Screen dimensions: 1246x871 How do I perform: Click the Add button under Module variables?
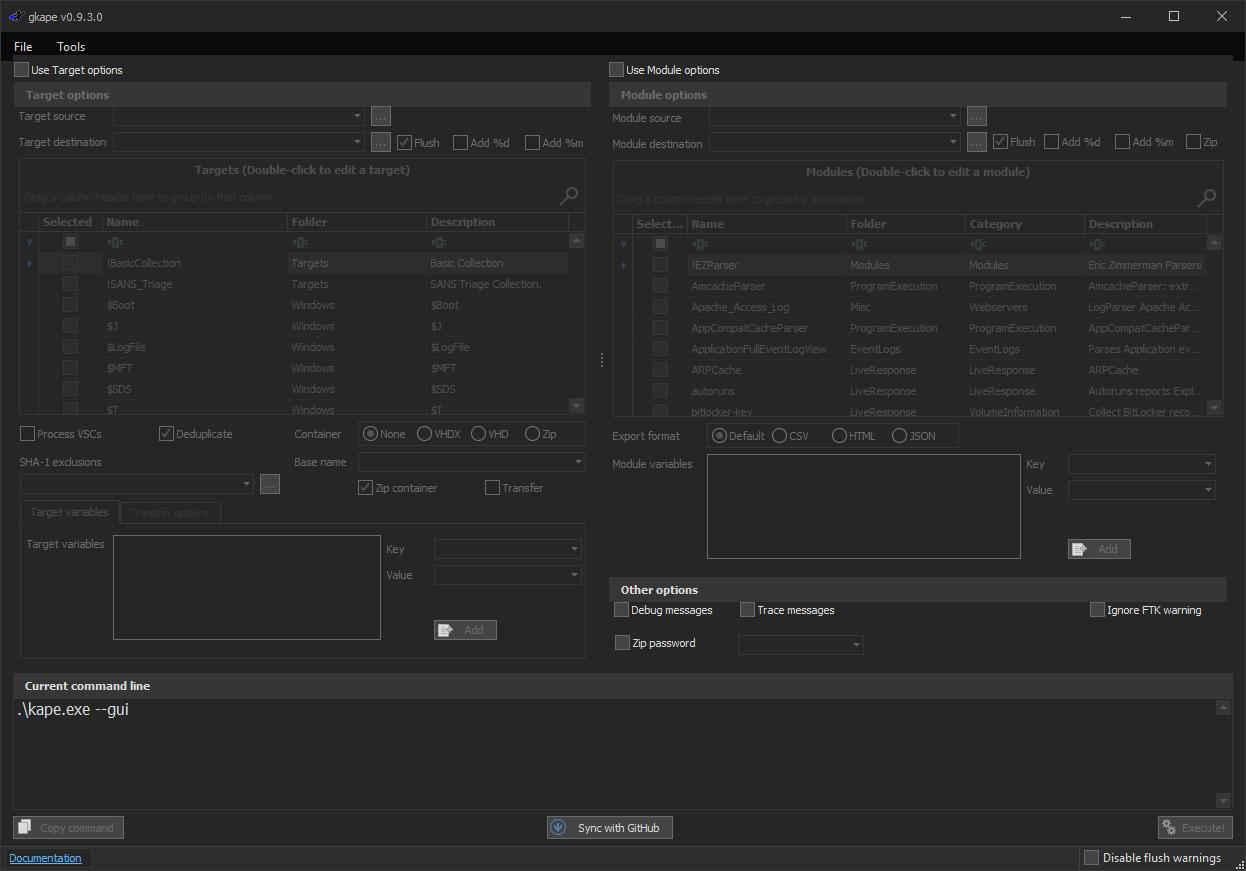[x=1099, y=549]
